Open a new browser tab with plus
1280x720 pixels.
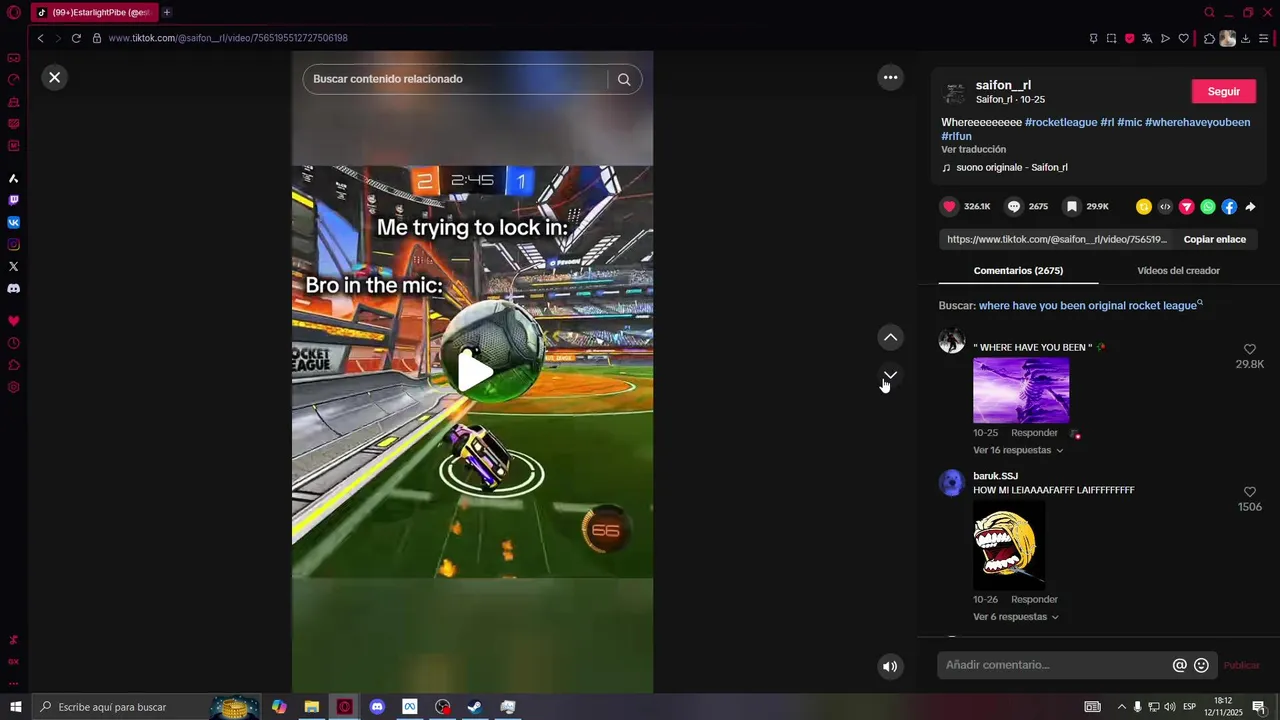(167, 12)
